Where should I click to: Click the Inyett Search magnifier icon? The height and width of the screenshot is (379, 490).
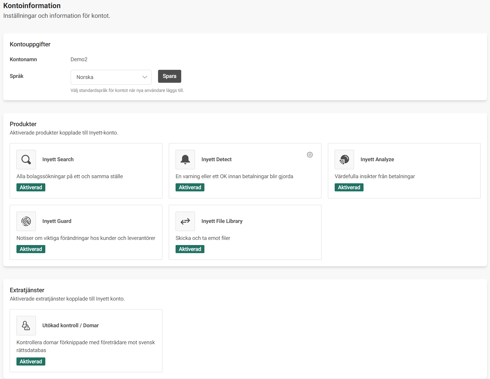point(26,160)
